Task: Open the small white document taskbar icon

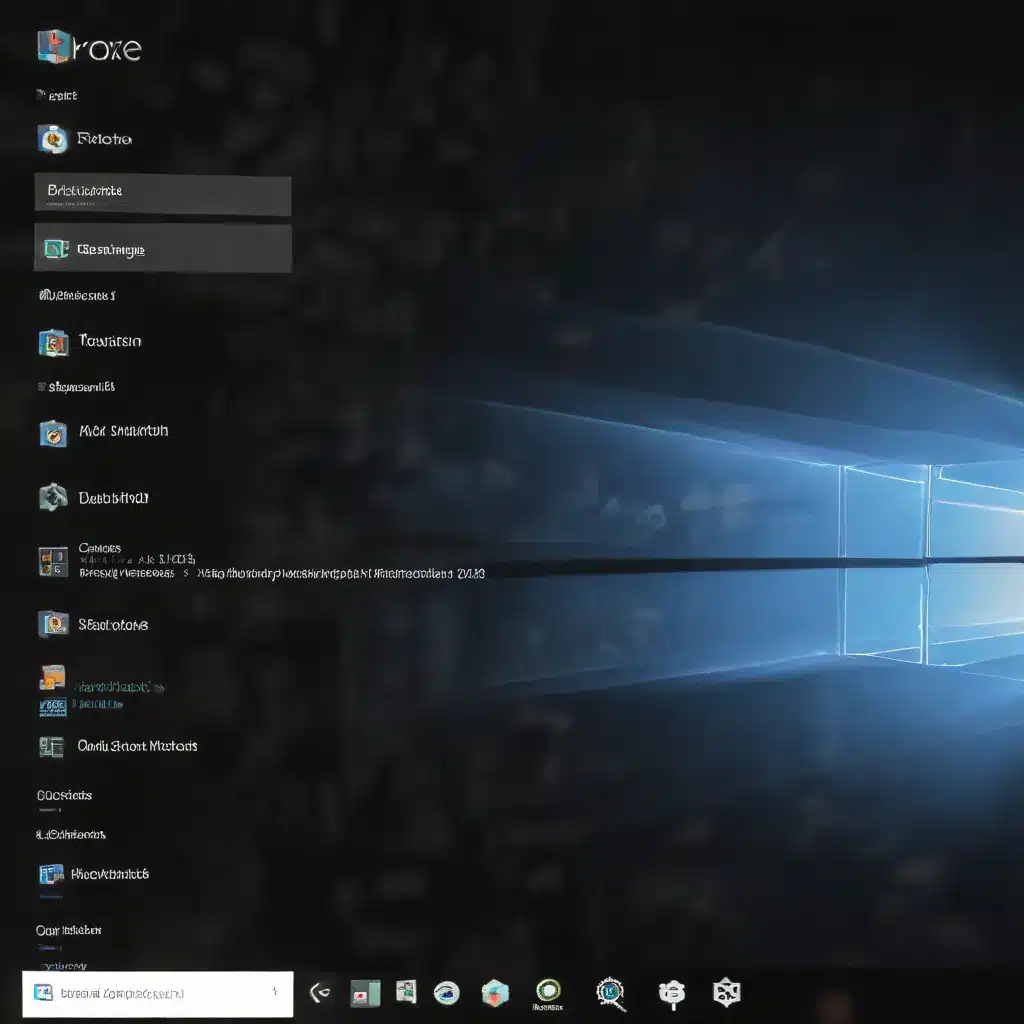Action: point(406,991)
